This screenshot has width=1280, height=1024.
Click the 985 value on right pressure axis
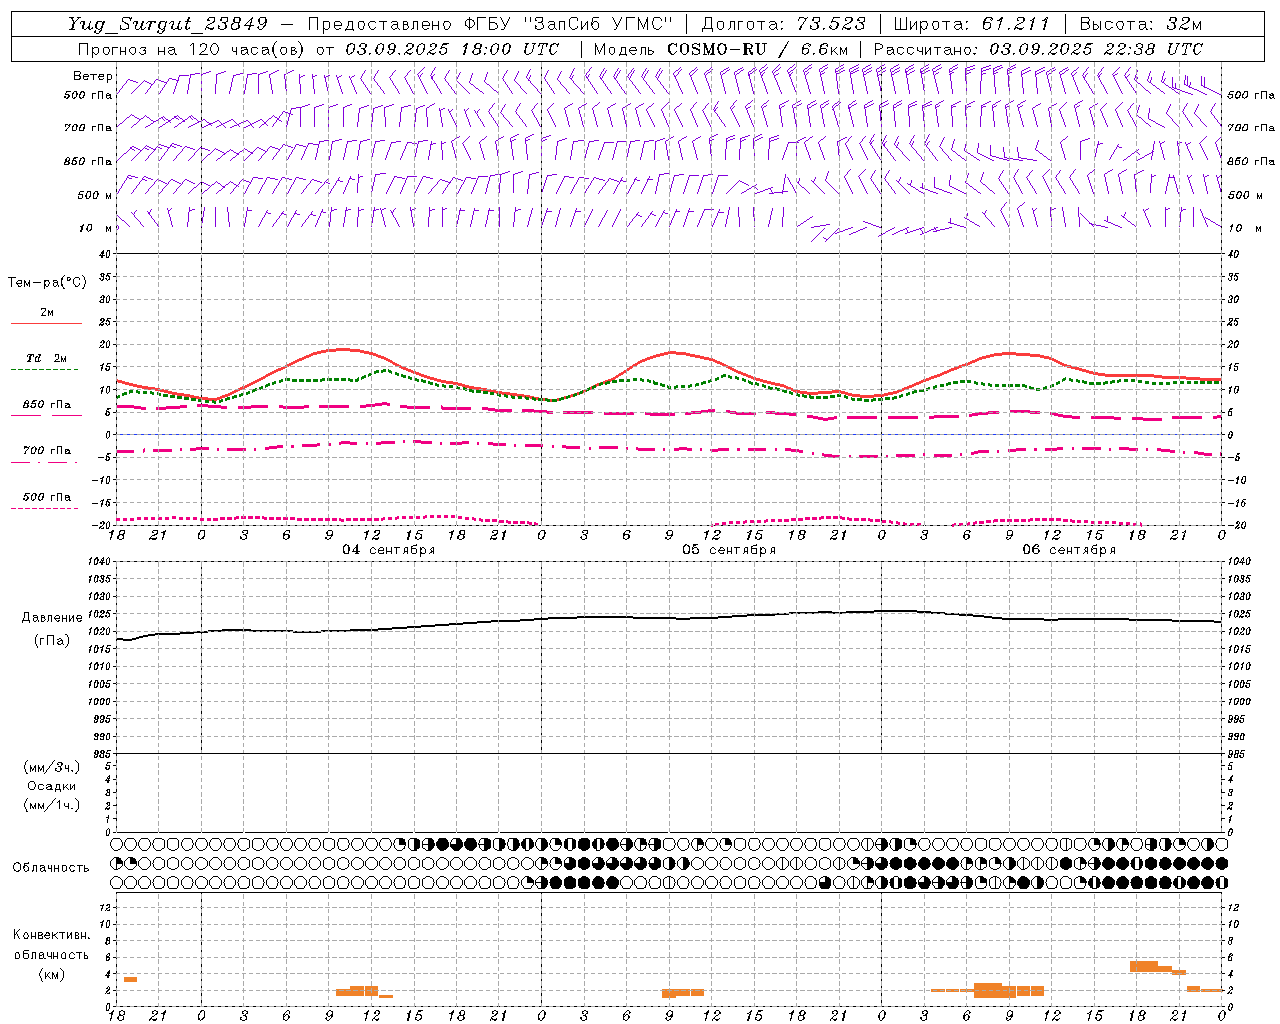point(1238,754)
